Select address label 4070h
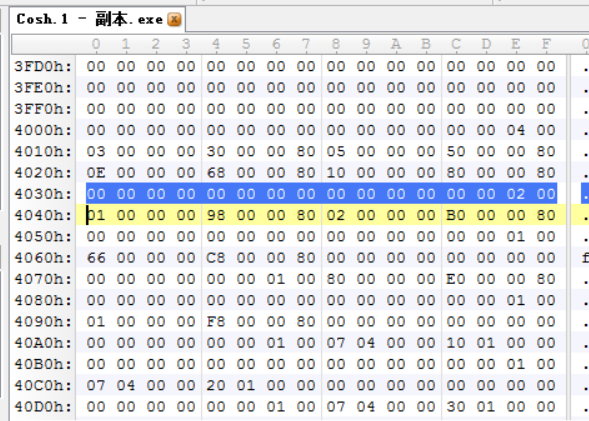Image resolution: width=589 pixels, height=421 pixels. (43, 279)
